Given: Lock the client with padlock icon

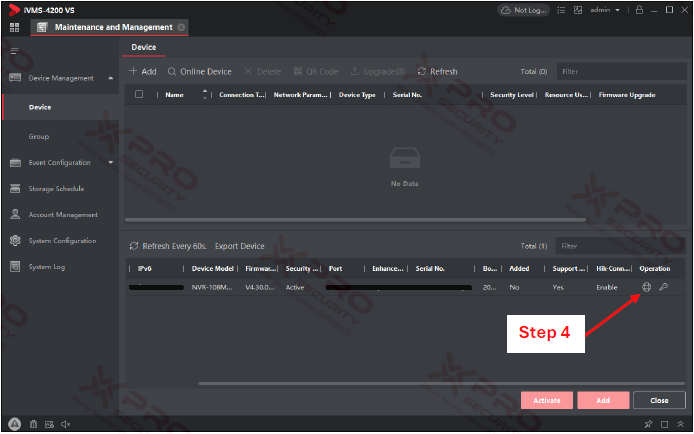Looking at the screenshot, I should tap(639, 9).
